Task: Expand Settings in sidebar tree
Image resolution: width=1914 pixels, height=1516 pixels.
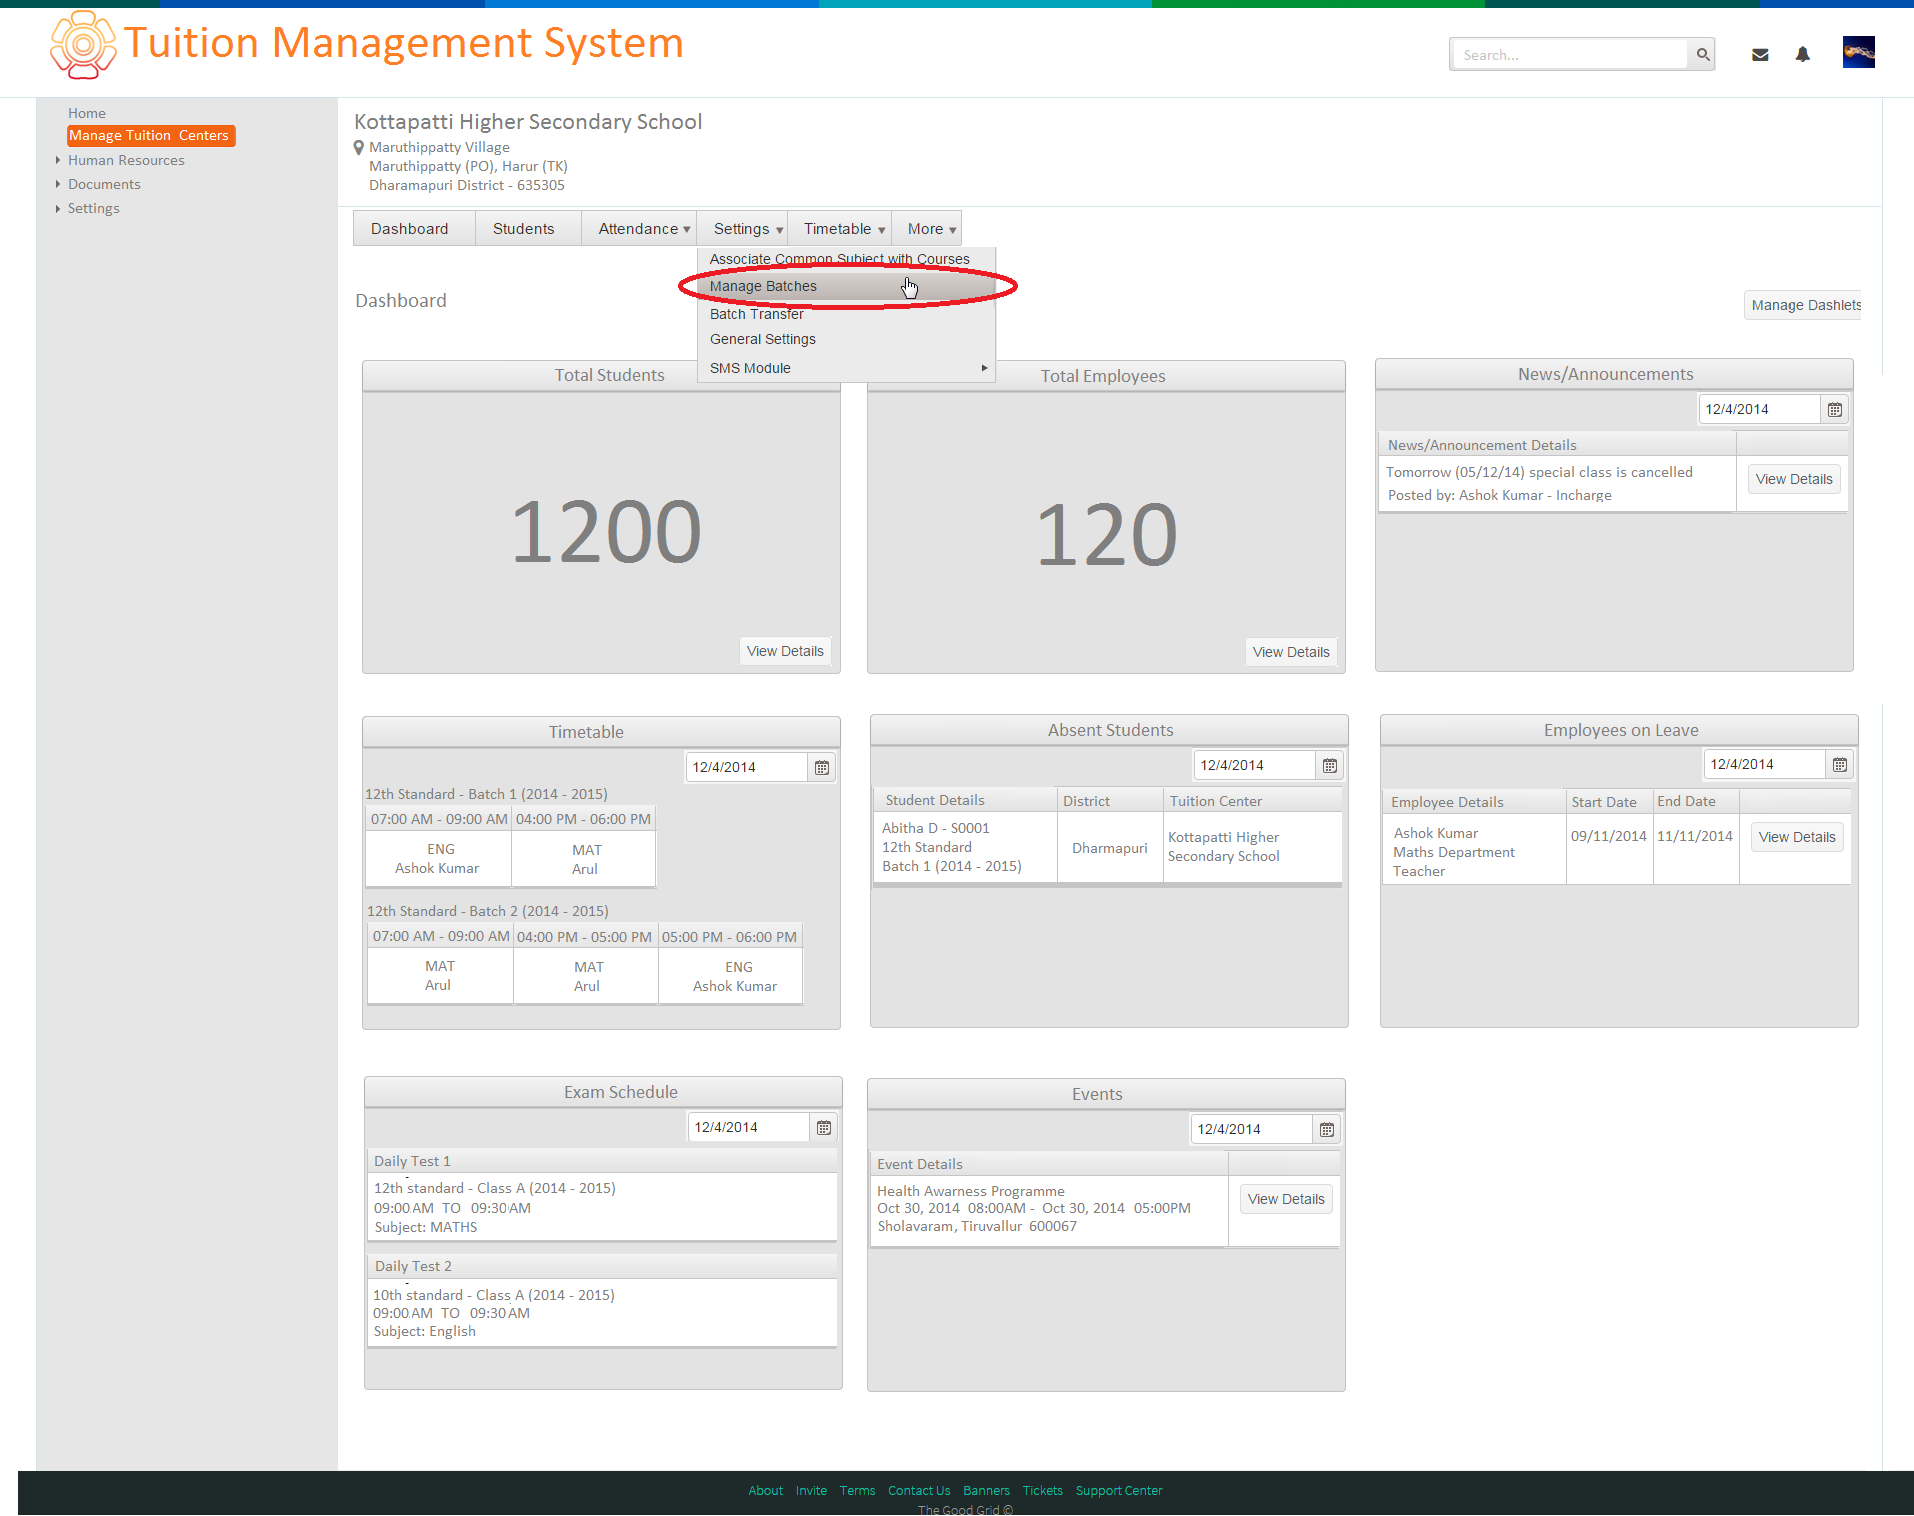Action: point(58,208)
